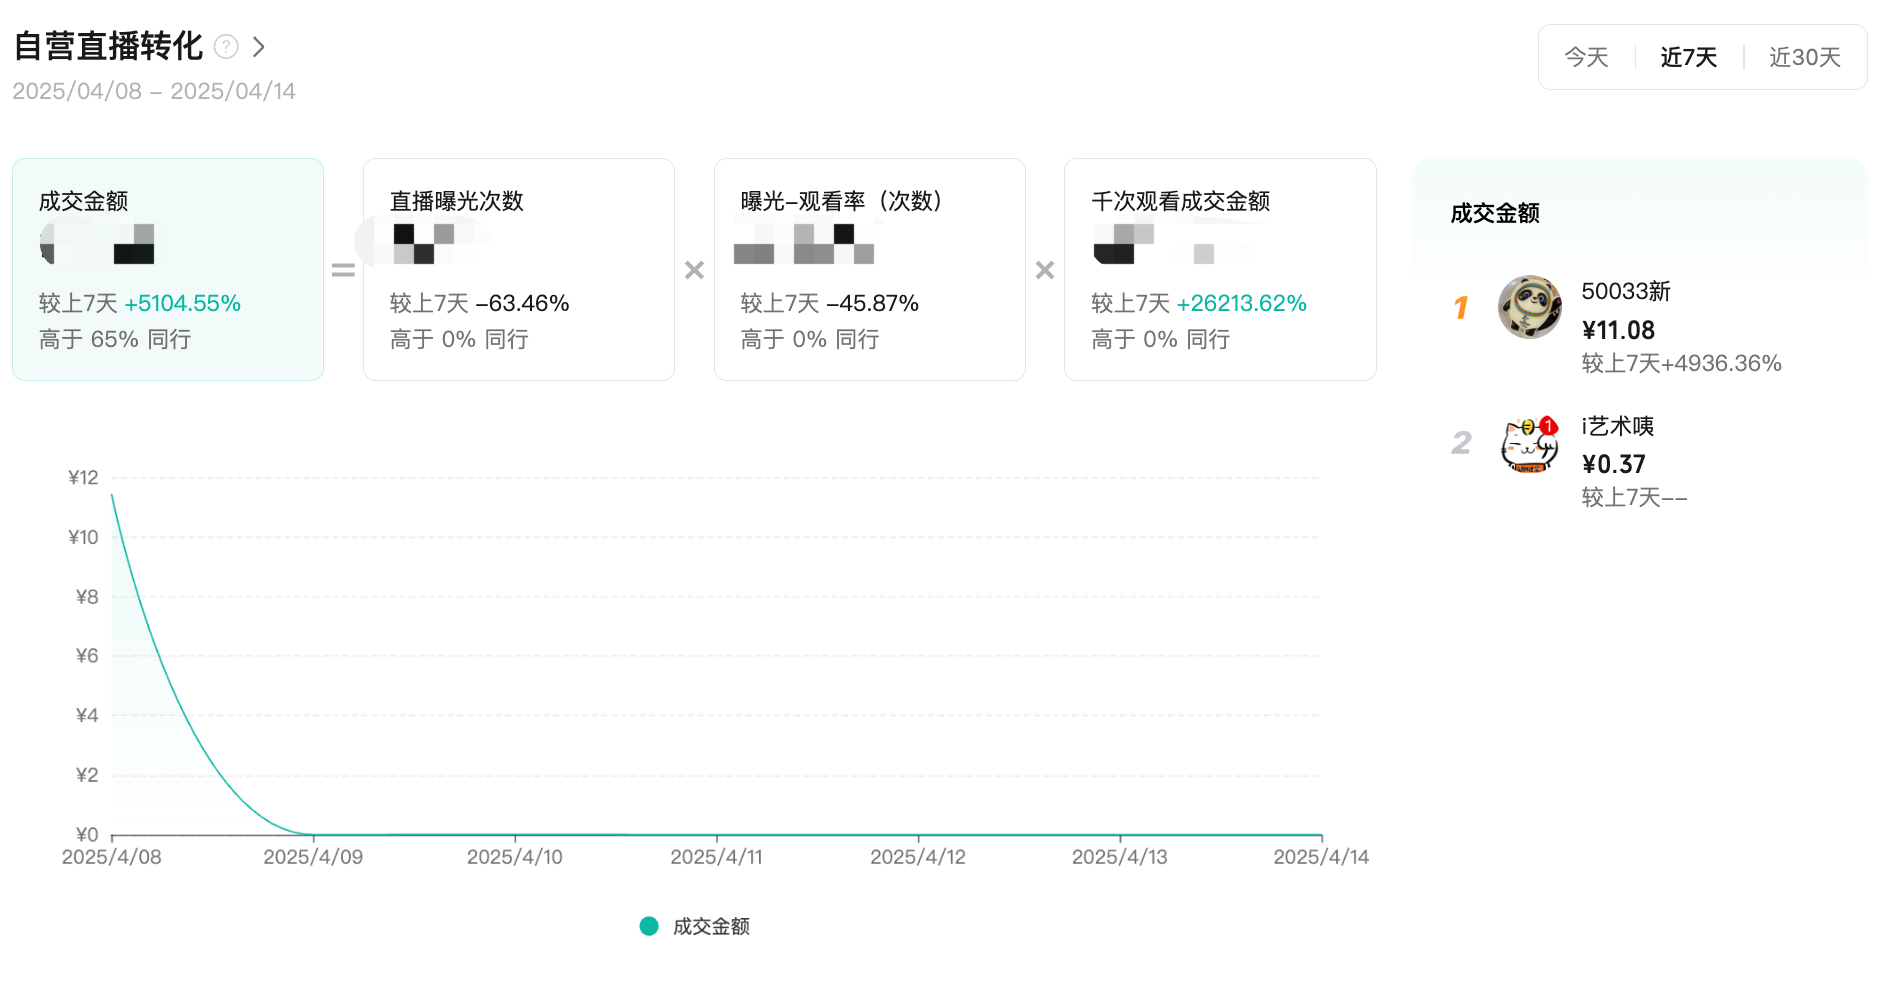Screen dimensions: 1896x991
Task: Switch to the 今天 tab
Action: tap(1586, 58)
